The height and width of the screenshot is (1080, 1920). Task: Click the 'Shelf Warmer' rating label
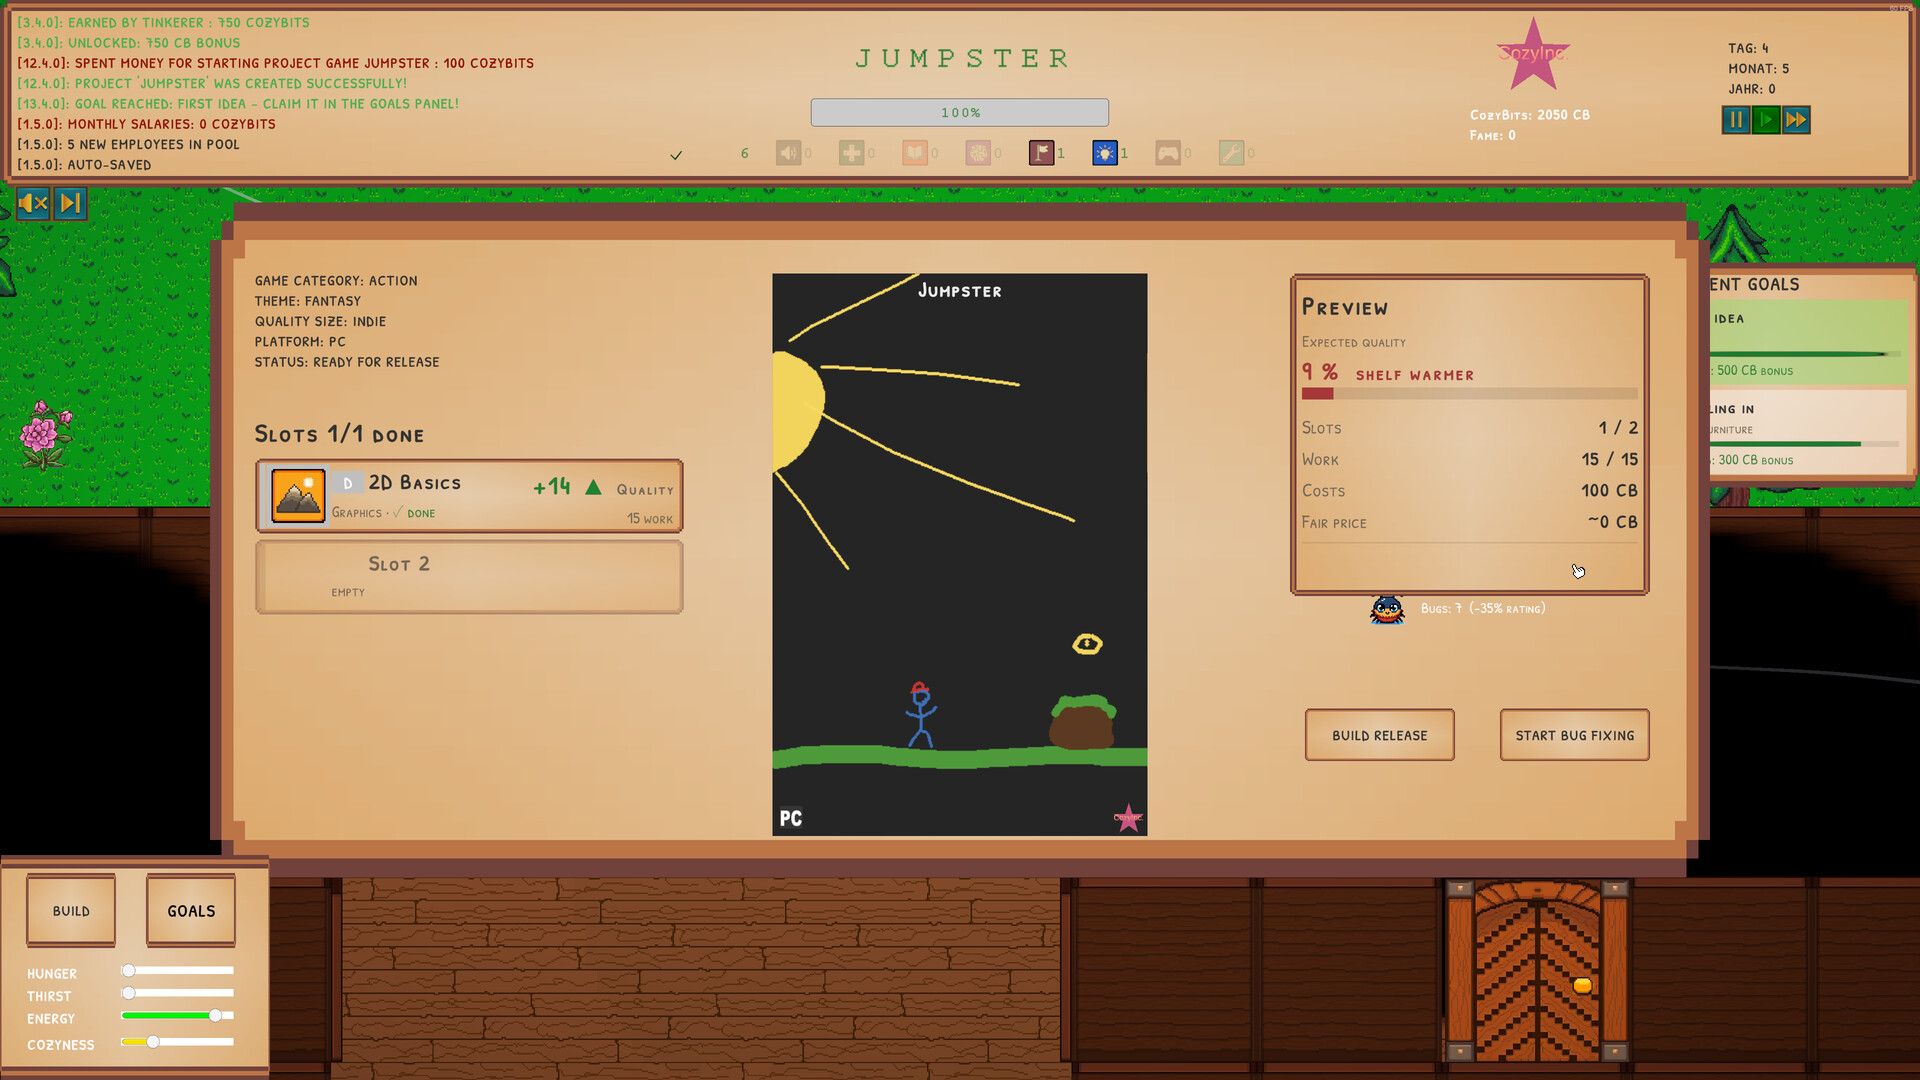[1414, 375]
